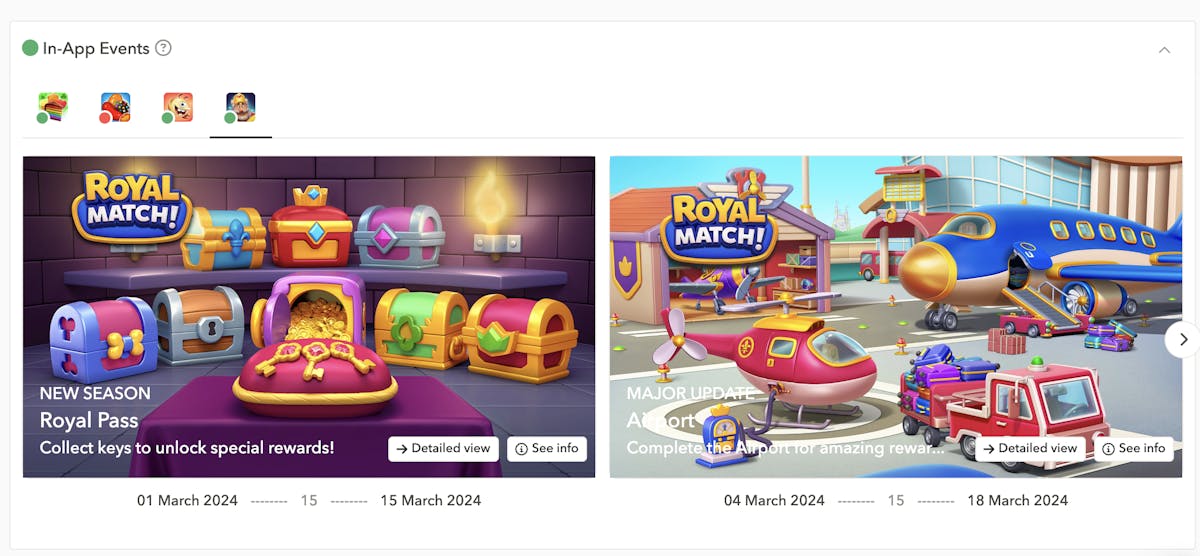The width and height of the screenshot is (1200, 556).
Task: Open Detailed view for Airport event
Action: pyautogui.click(x=1030, y=448)
